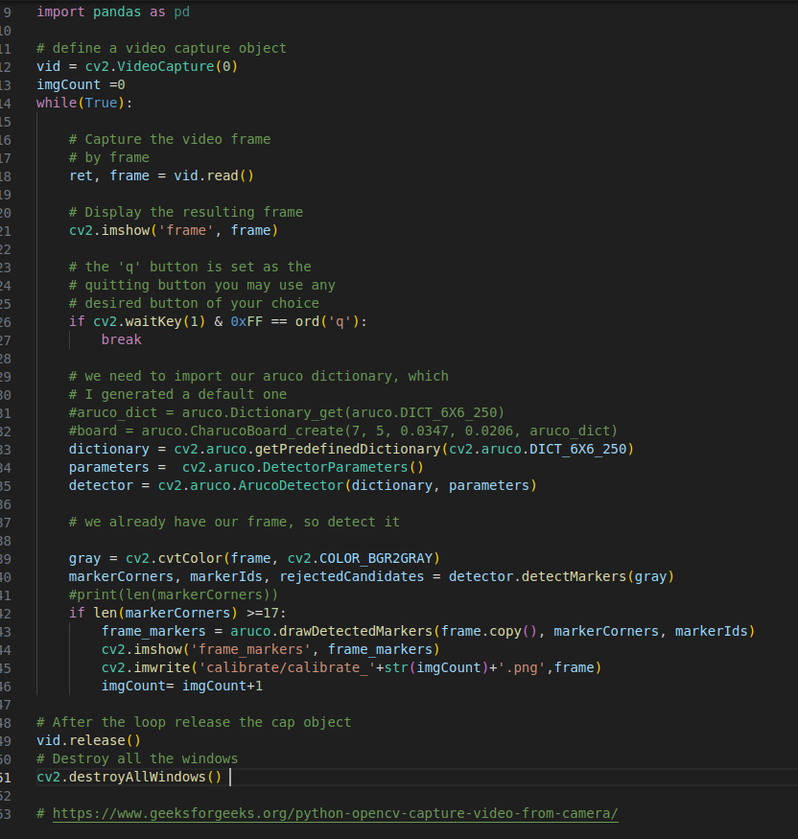Click '# Capture the video frame' comment
Image resolution: width=798 pixels, height=839 pixels.
pyautogui.click(x=170, y=139)
